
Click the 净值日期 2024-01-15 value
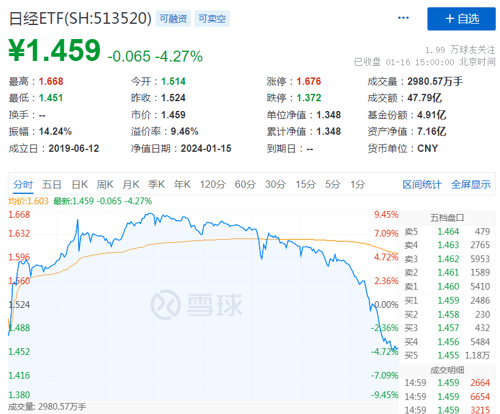click(206, 148)
